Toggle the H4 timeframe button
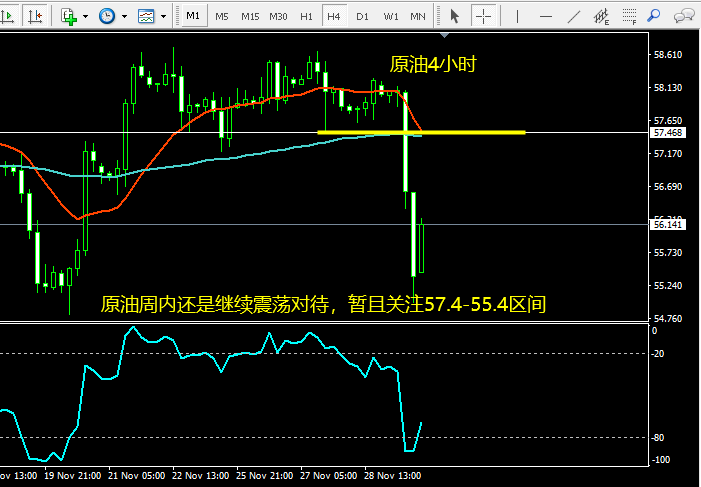701x487 pixels. tap(334, 17)
